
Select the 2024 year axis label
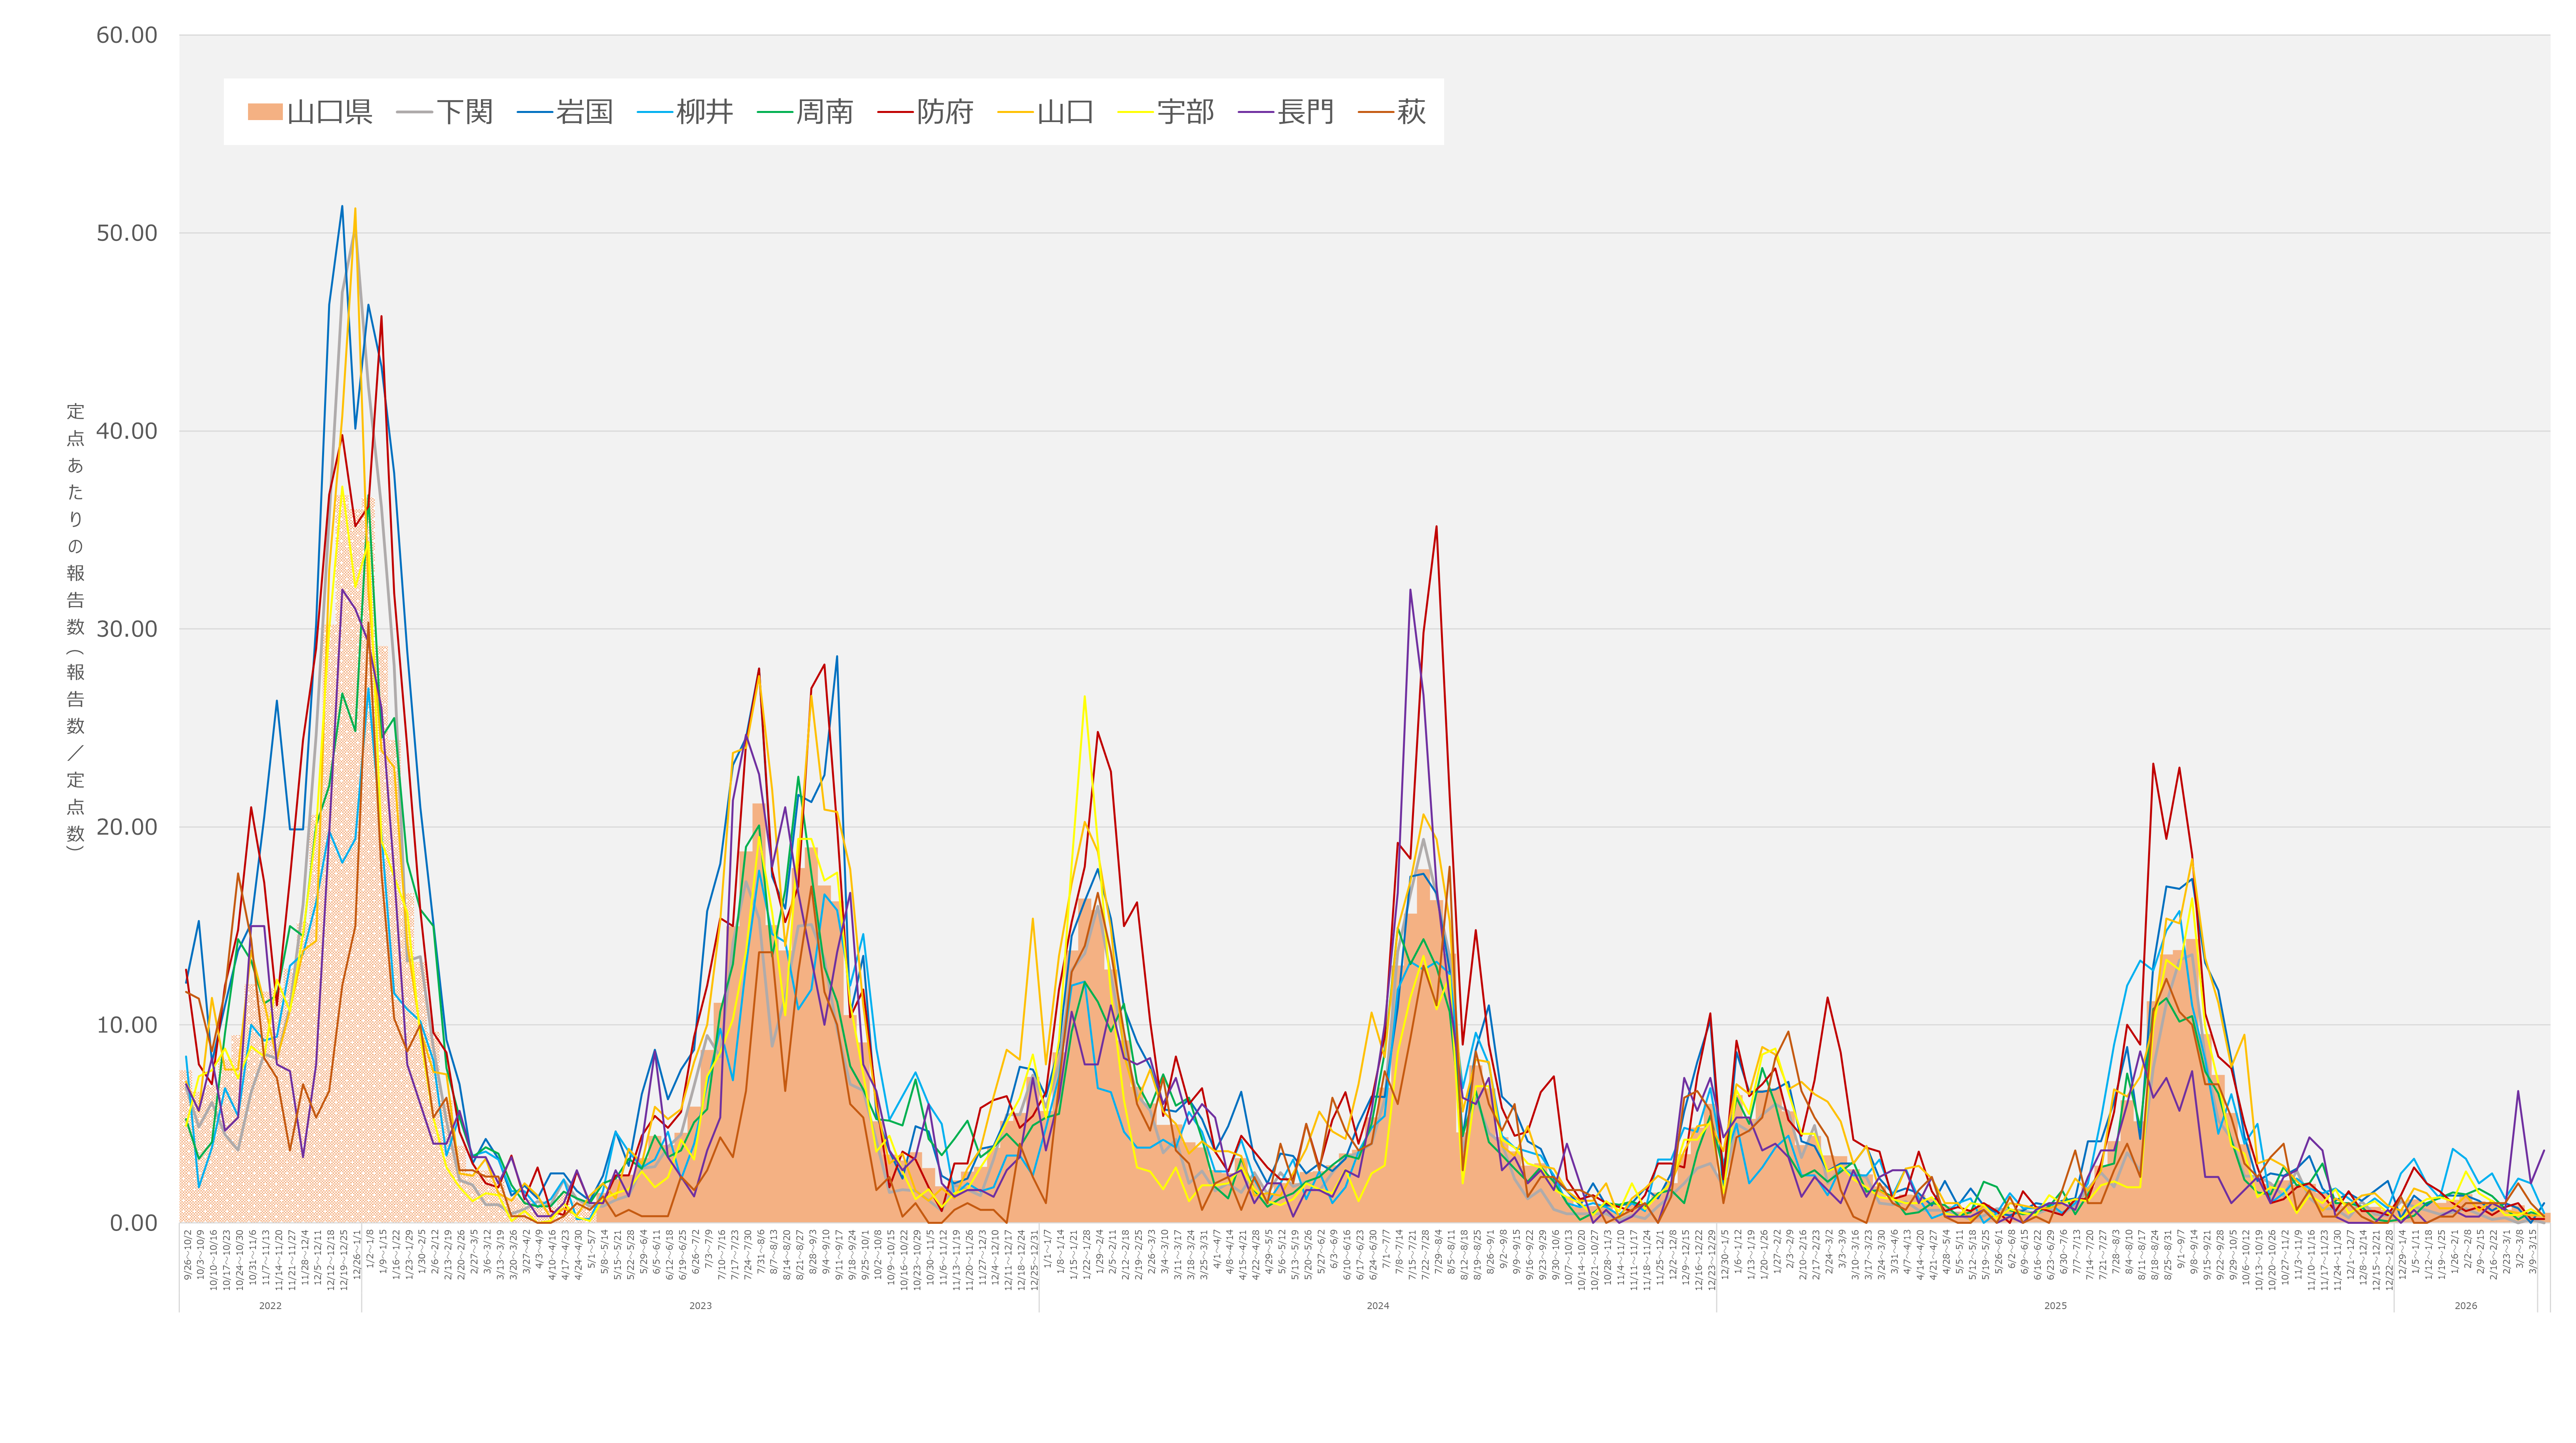[x=1377, y=1306]
